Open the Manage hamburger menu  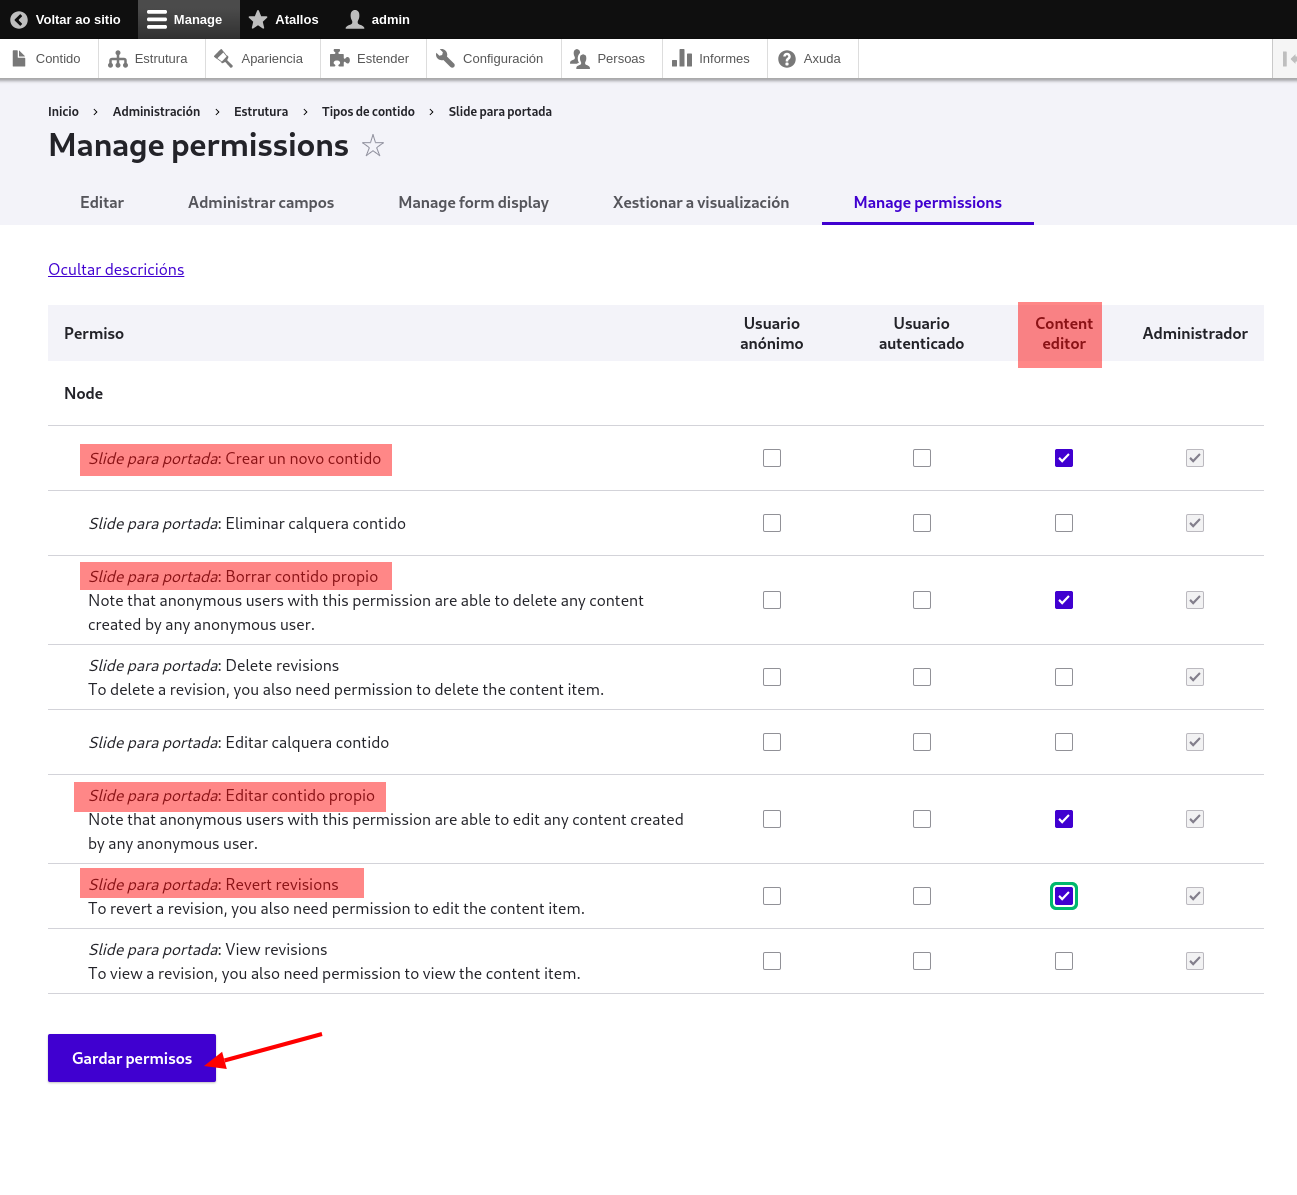click(185, 19)
